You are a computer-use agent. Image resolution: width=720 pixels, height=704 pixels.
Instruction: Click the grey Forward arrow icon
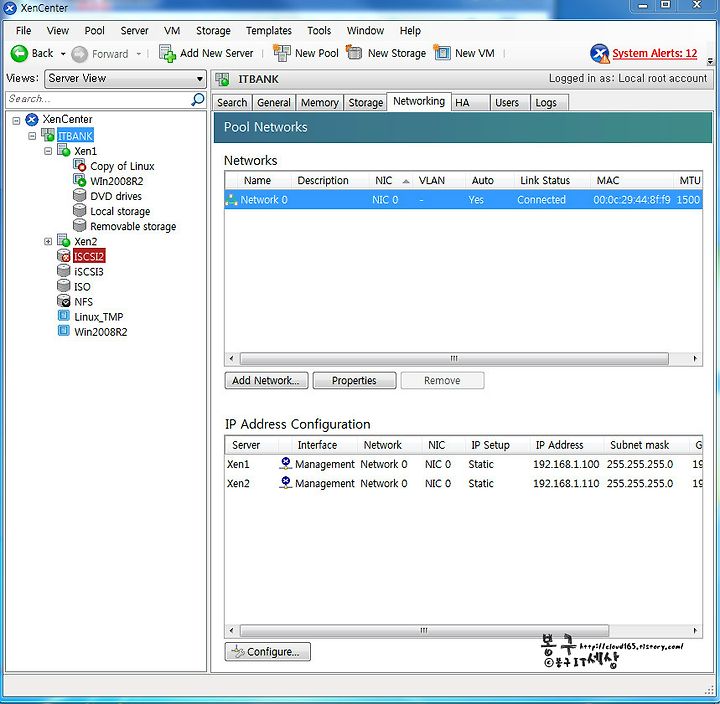pyautogui.click(x=79, y=54)
